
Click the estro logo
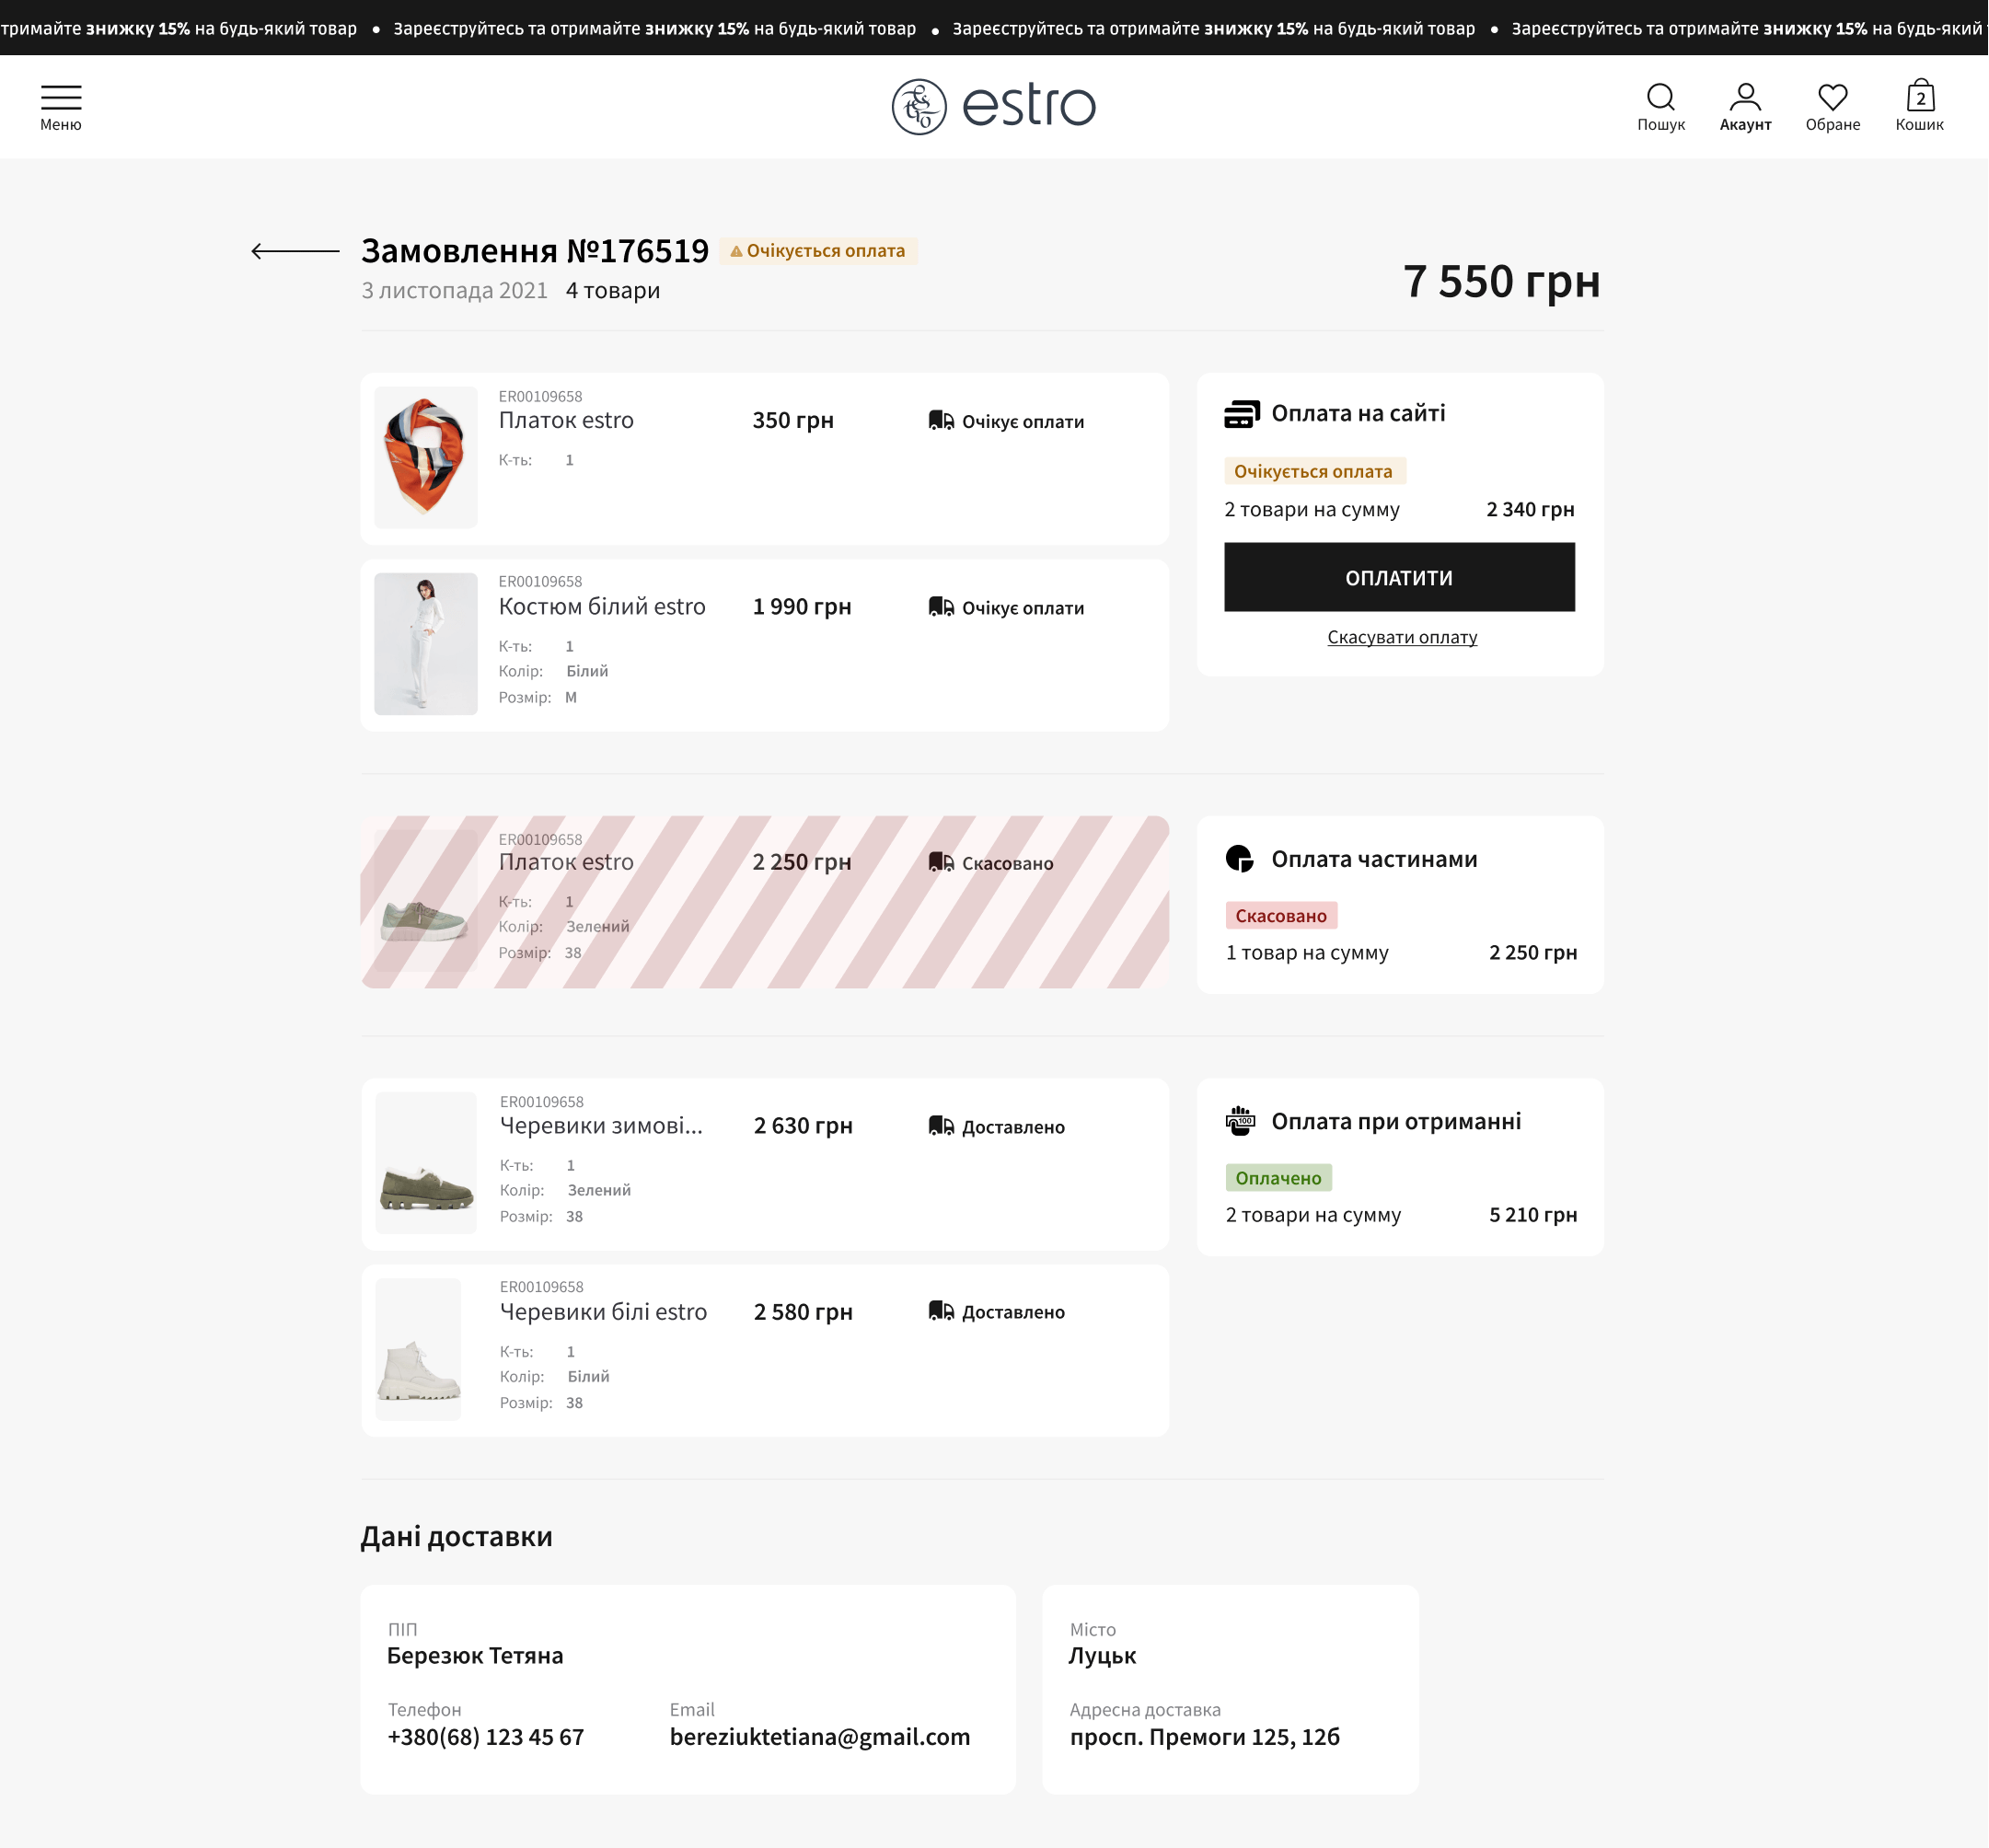pyautogui.click(x=993, y=106)
